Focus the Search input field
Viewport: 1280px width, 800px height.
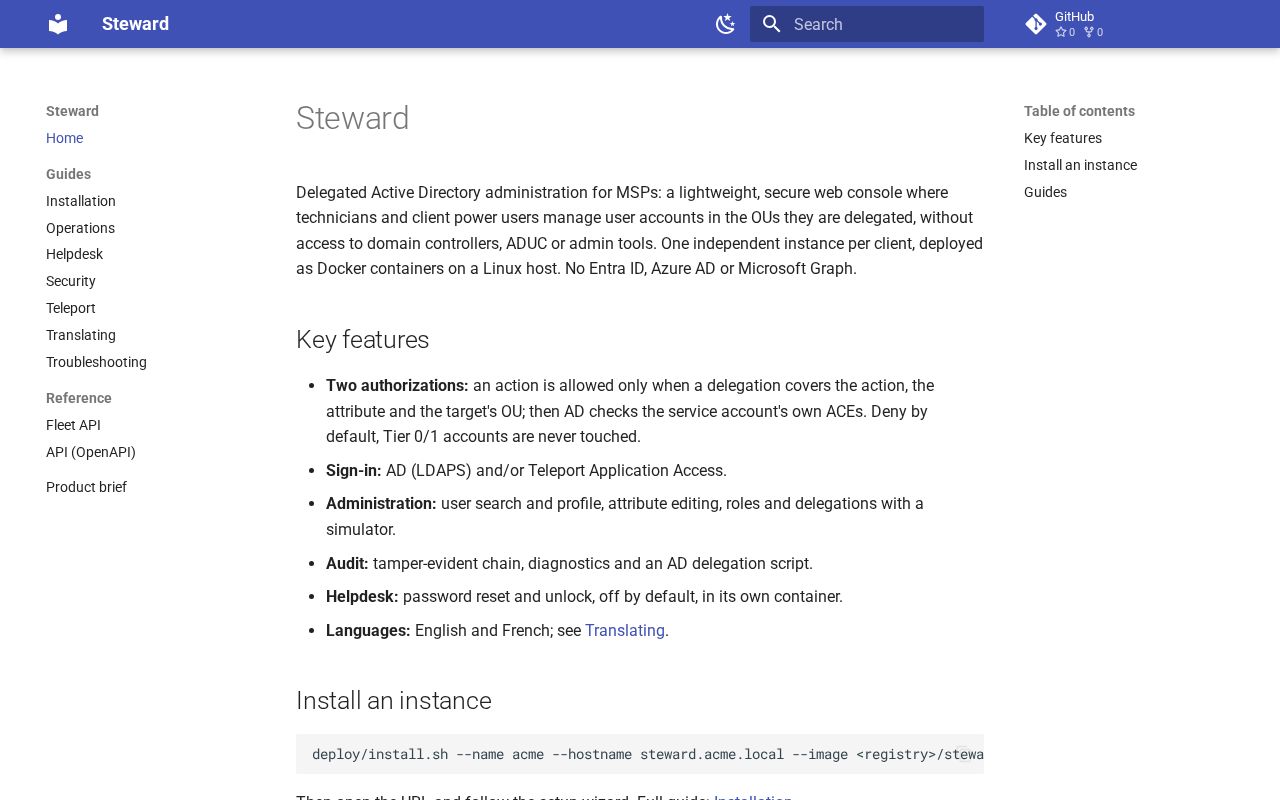pyautogui.click(x=867, y=24)
